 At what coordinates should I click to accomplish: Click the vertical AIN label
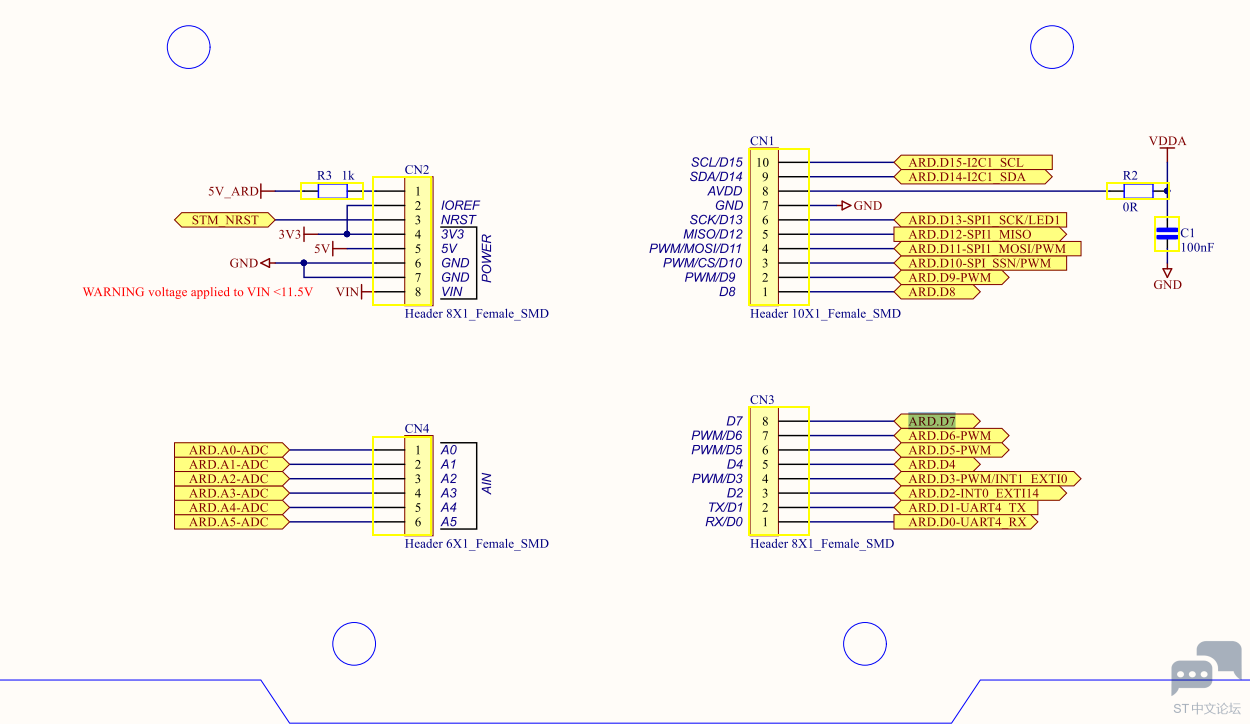tap(487, 486)
